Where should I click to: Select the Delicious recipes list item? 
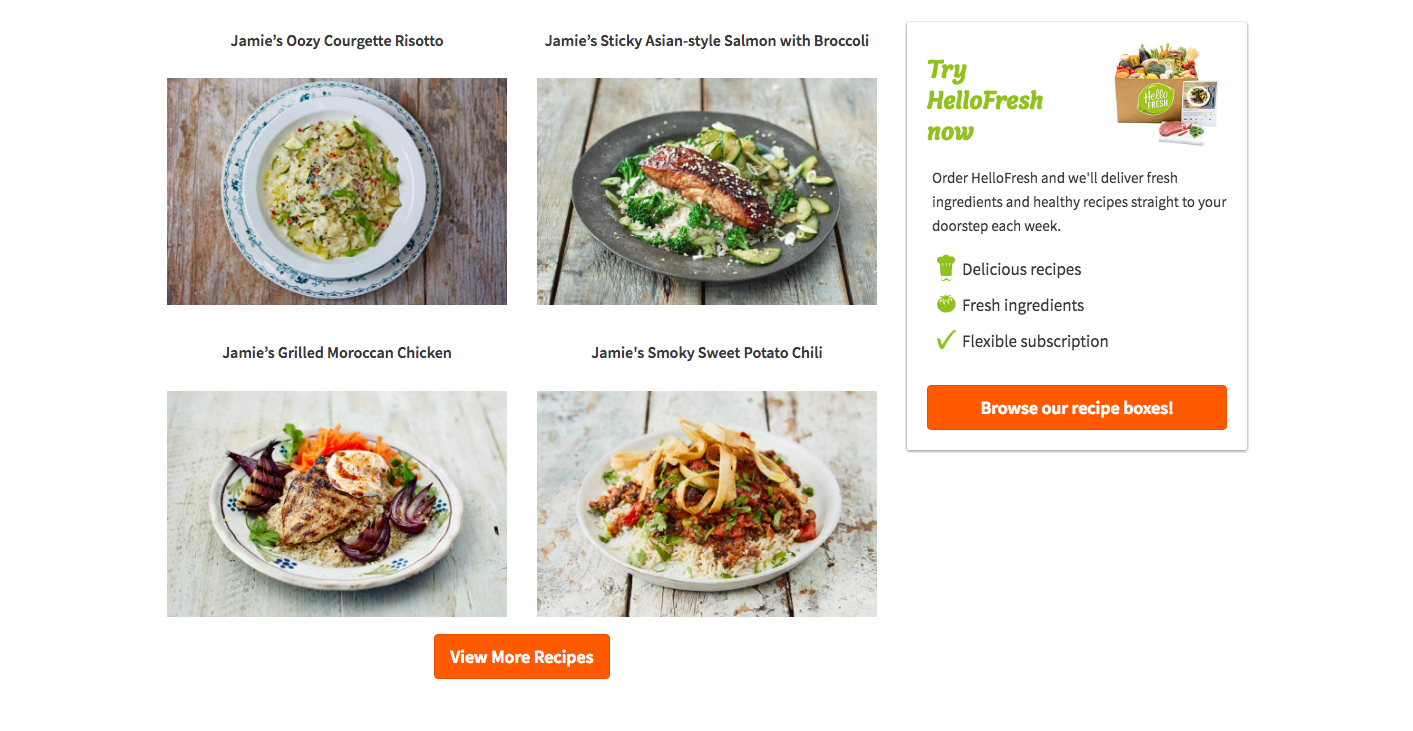pyautogui.click(x=1021, y=268)
